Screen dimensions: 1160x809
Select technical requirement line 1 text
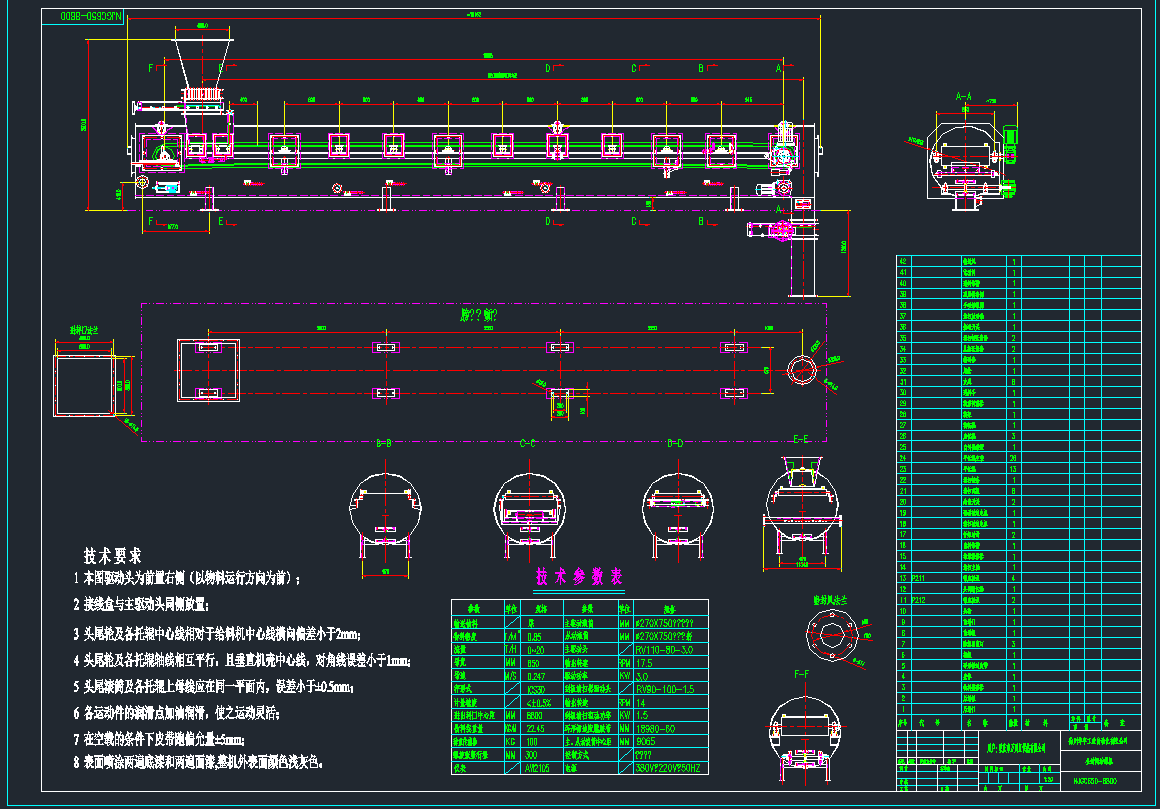tap(186, 578)
